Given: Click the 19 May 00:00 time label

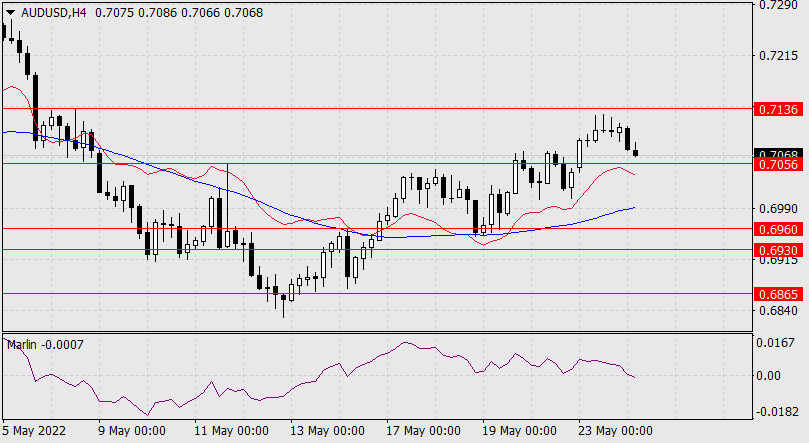Looking at the screenshot, I should (519, 431).
